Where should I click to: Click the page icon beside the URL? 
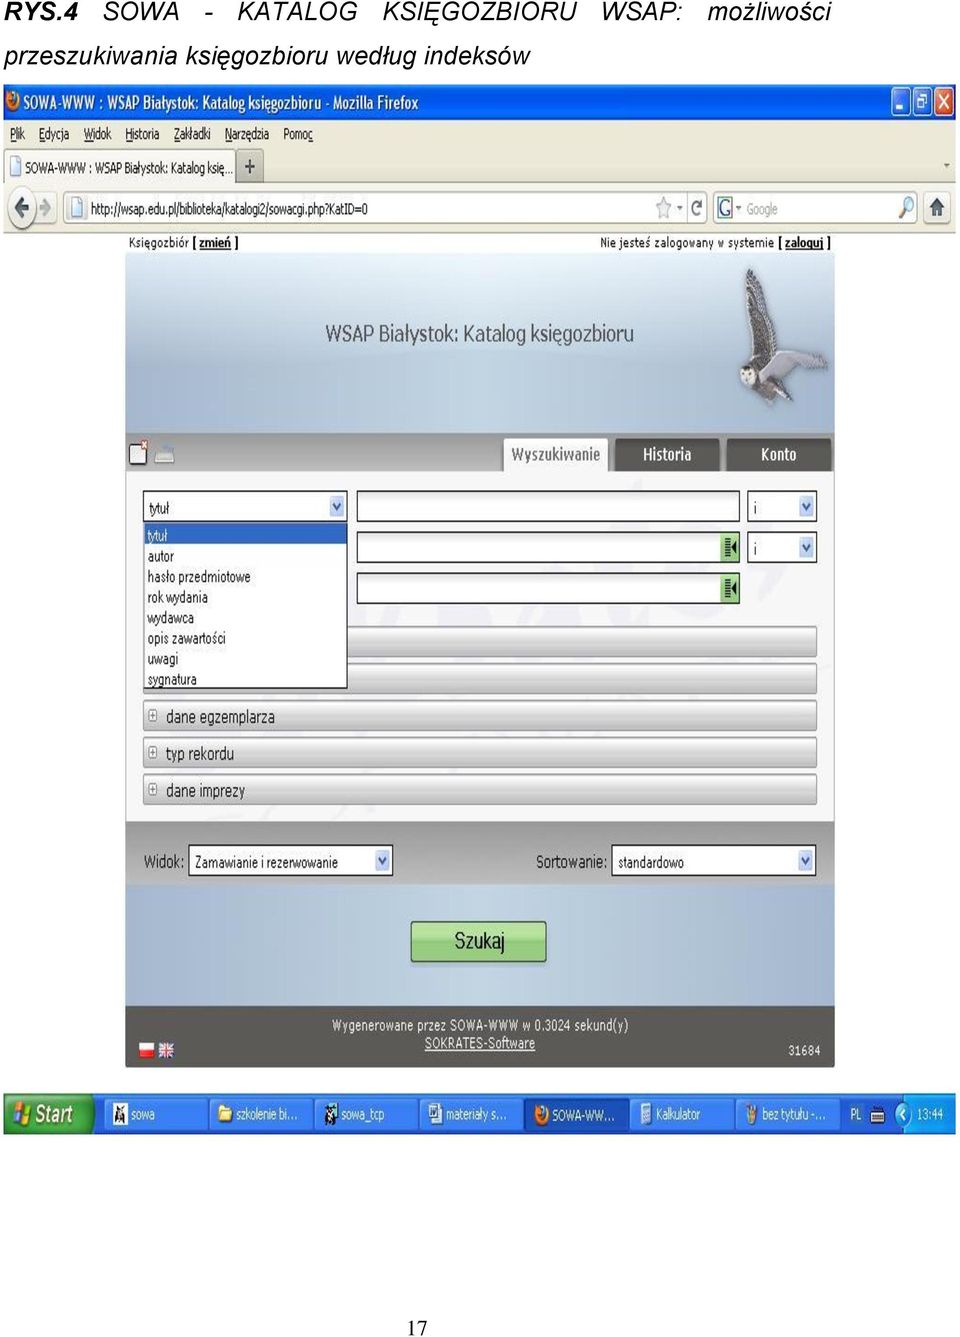(x=76, y=208)
